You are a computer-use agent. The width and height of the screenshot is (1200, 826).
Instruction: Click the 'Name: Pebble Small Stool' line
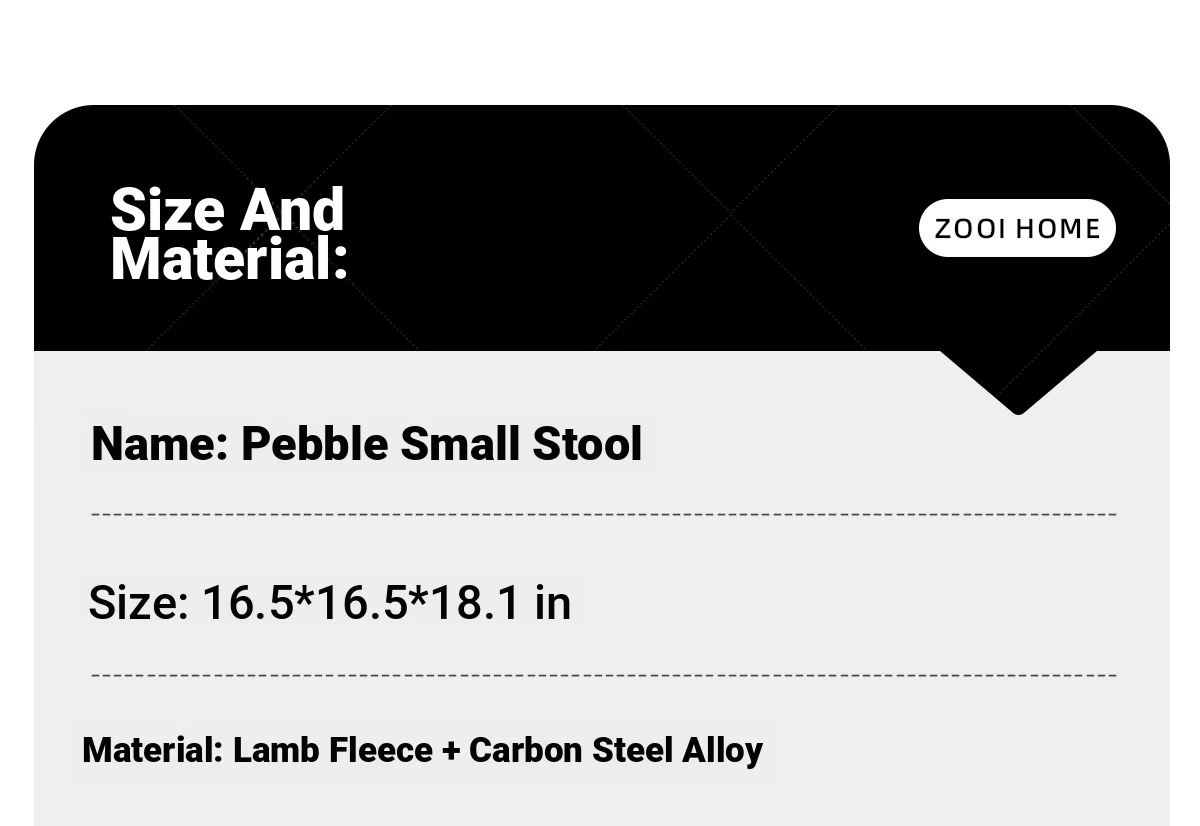(x=366, y=444)
